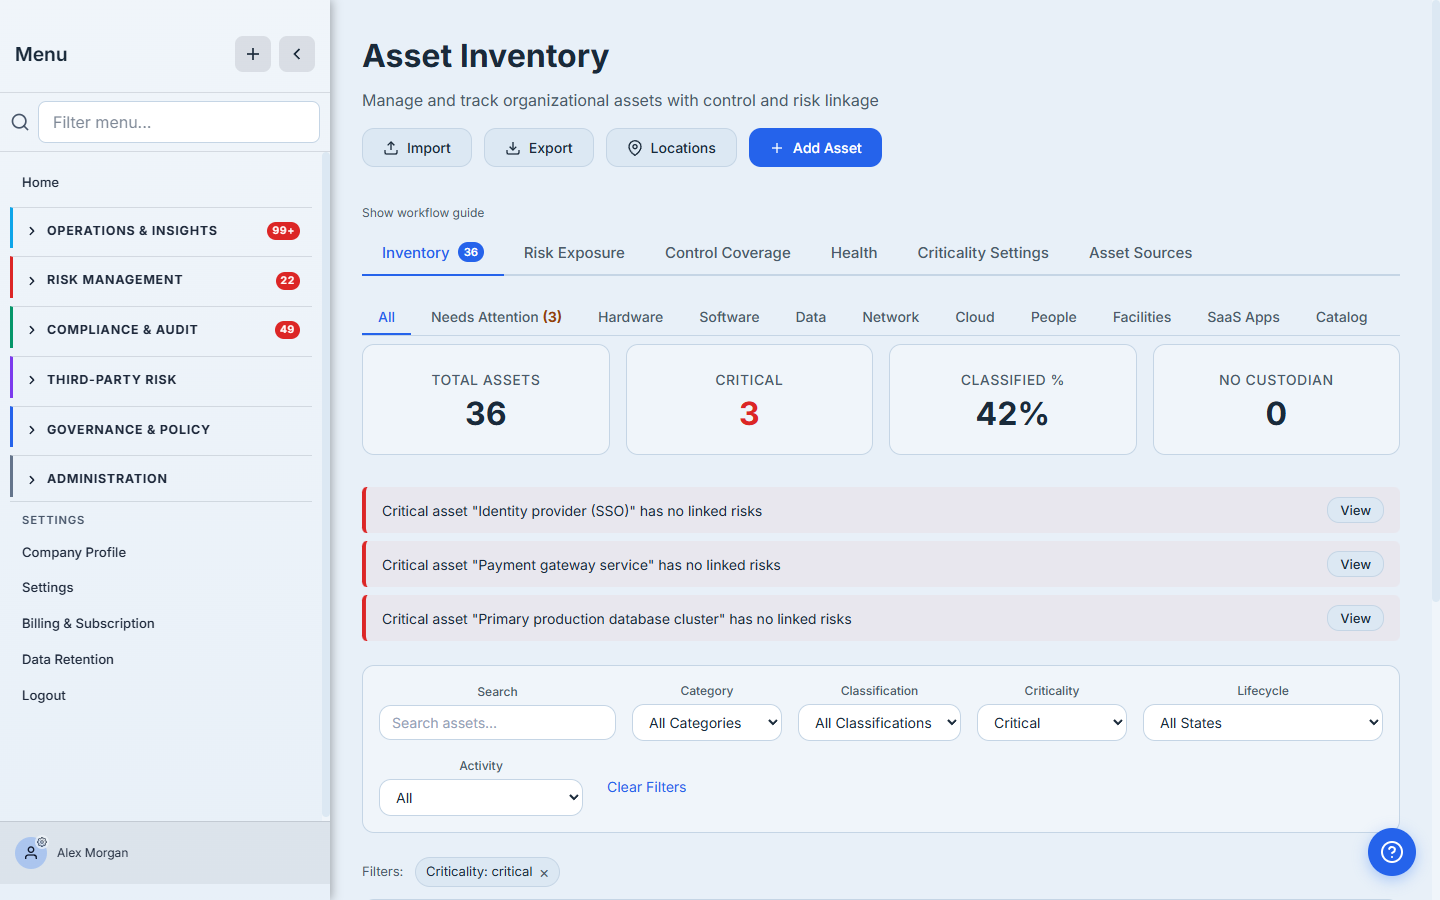Open the Activity dropdown

pyautogui.click(x=481, y=798)
